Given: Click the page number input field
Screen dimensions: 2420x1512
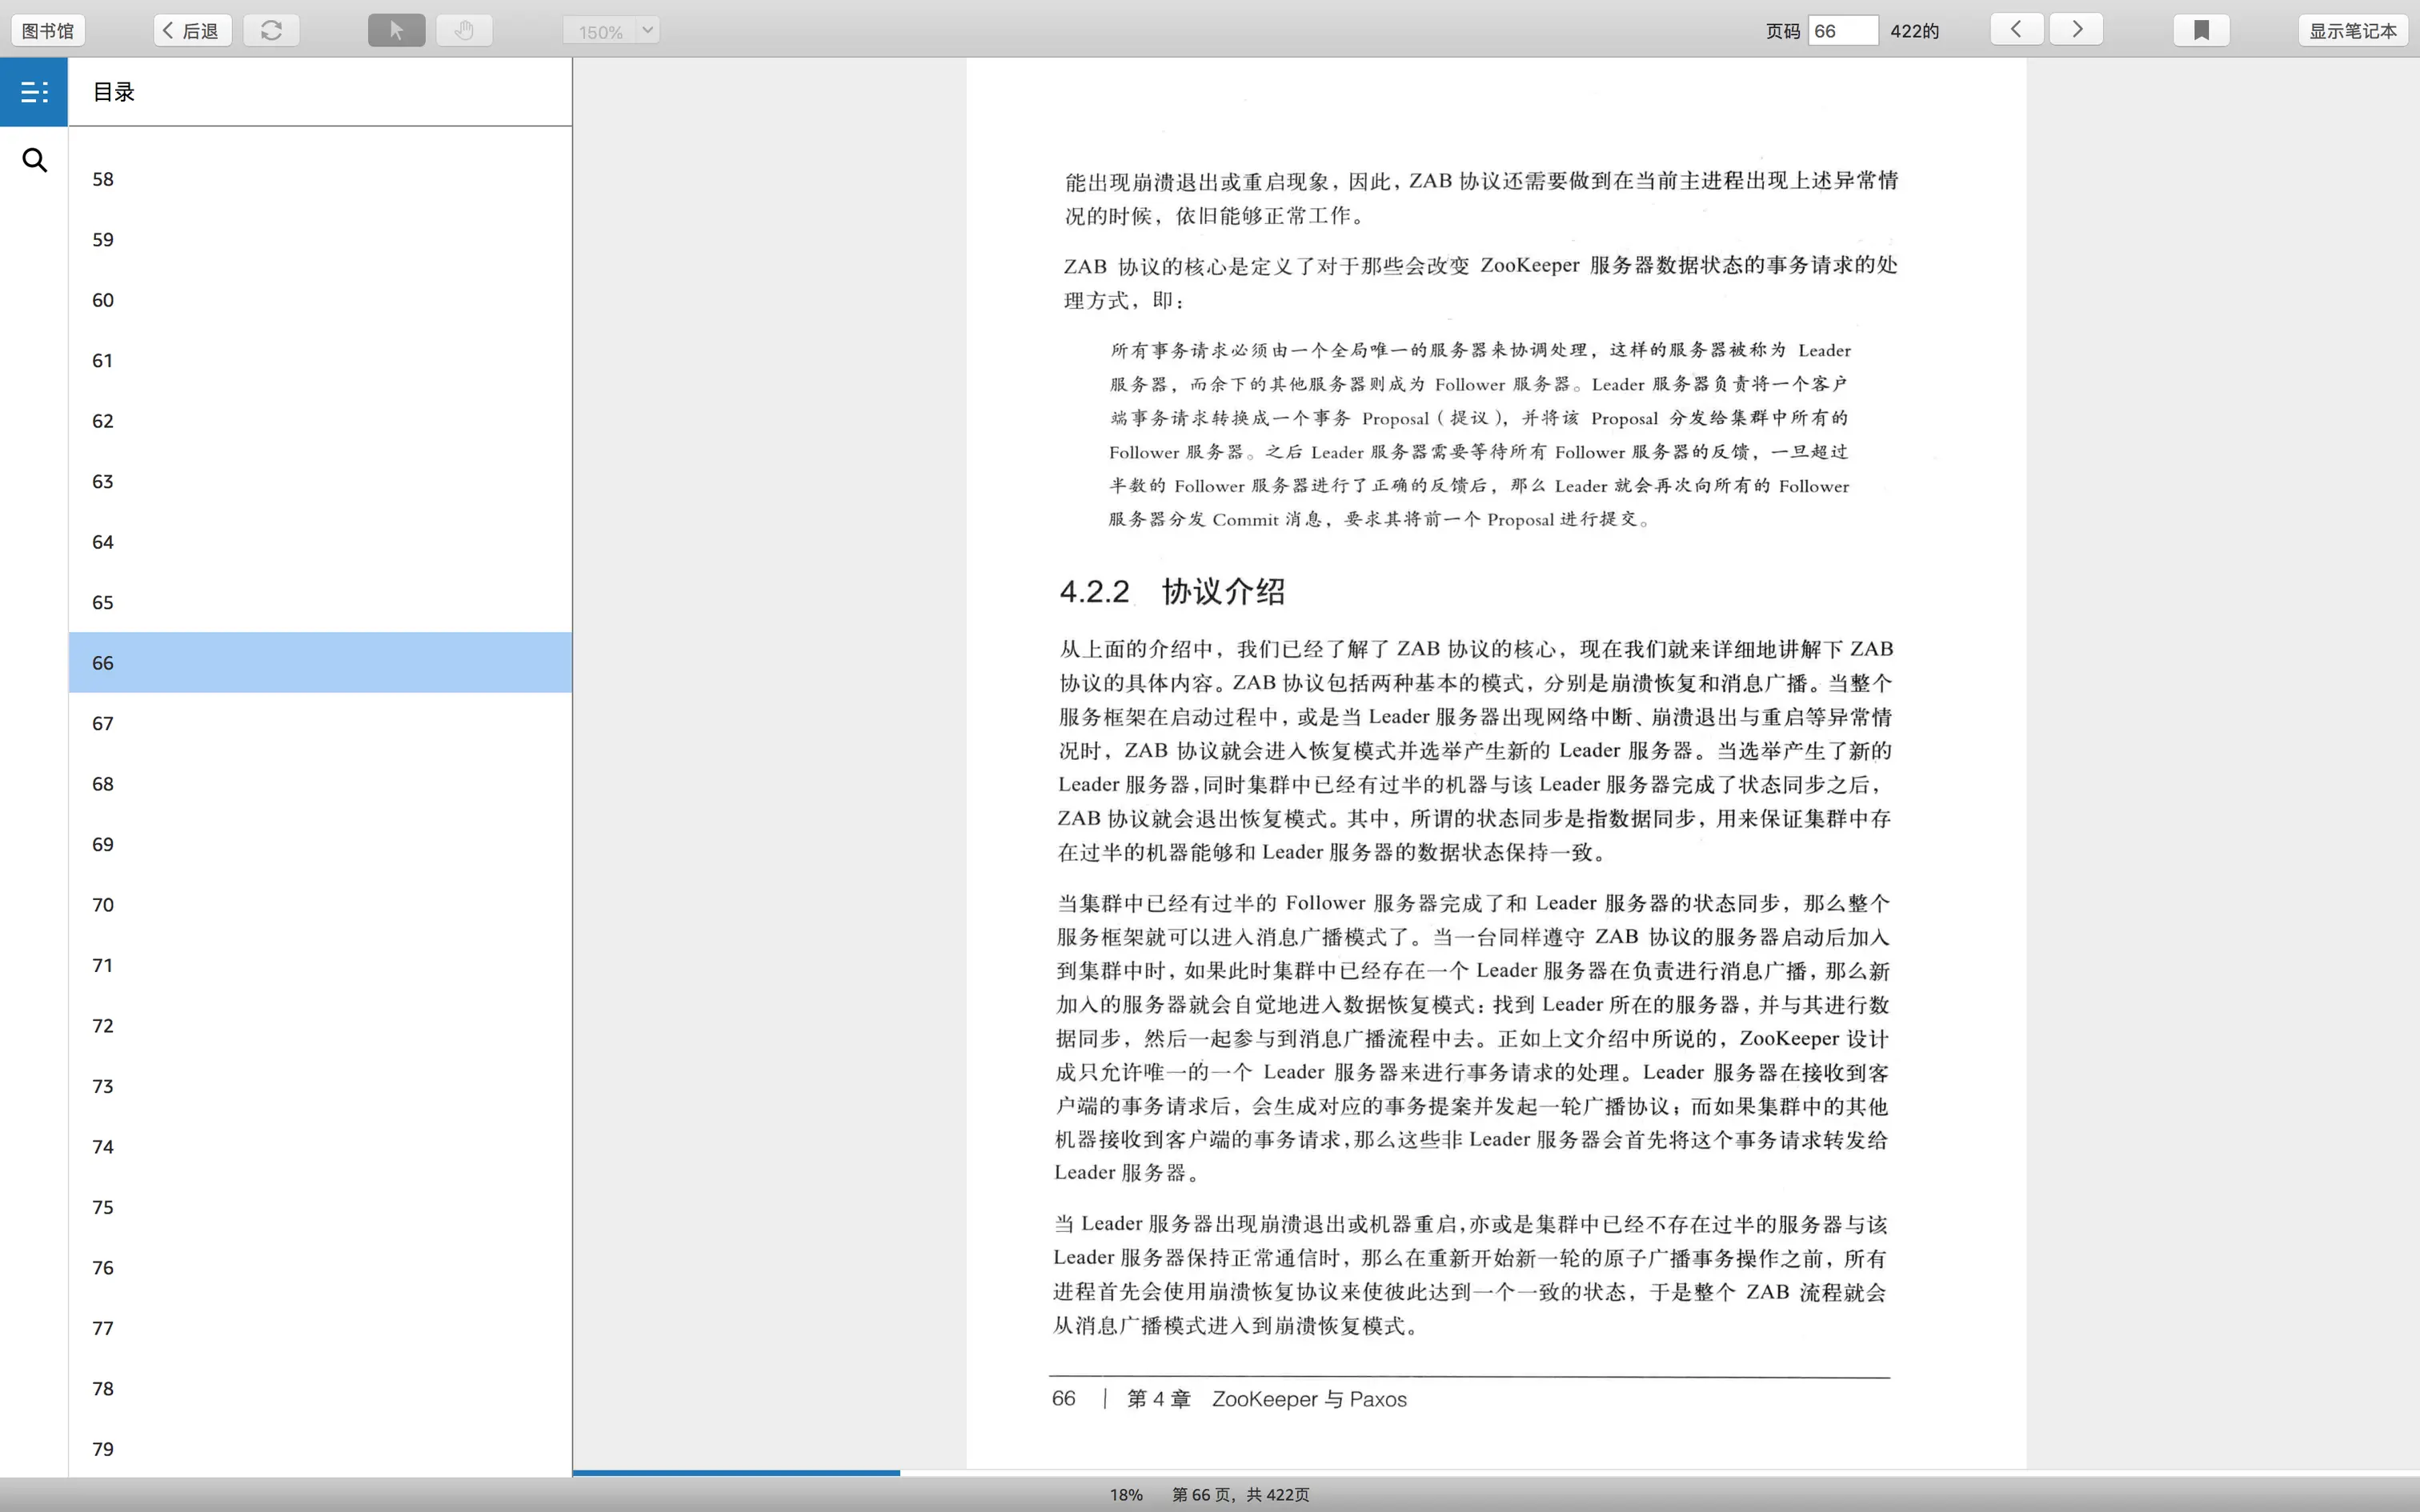Looking at the screenshot, I should [1842, 30].
